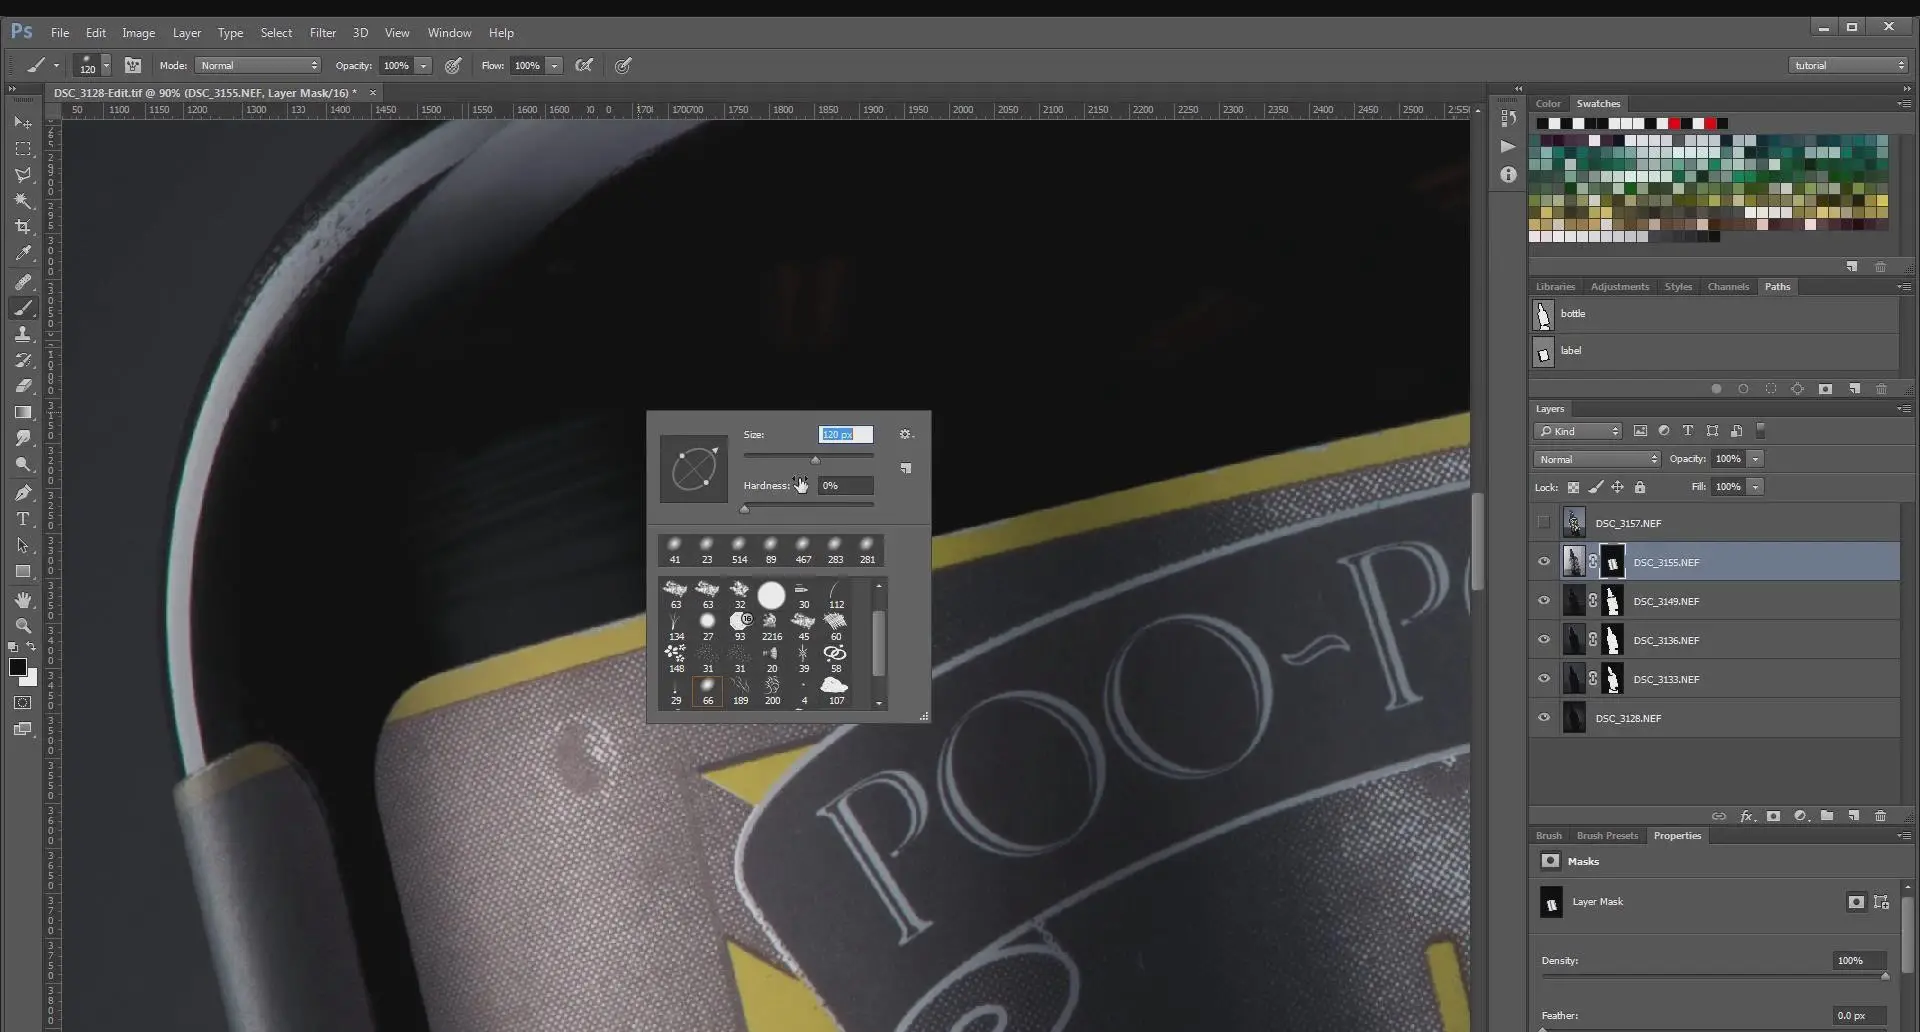
Task: Open the layer blend mode Normal dropdown
Action: (x=1597, y=459)
